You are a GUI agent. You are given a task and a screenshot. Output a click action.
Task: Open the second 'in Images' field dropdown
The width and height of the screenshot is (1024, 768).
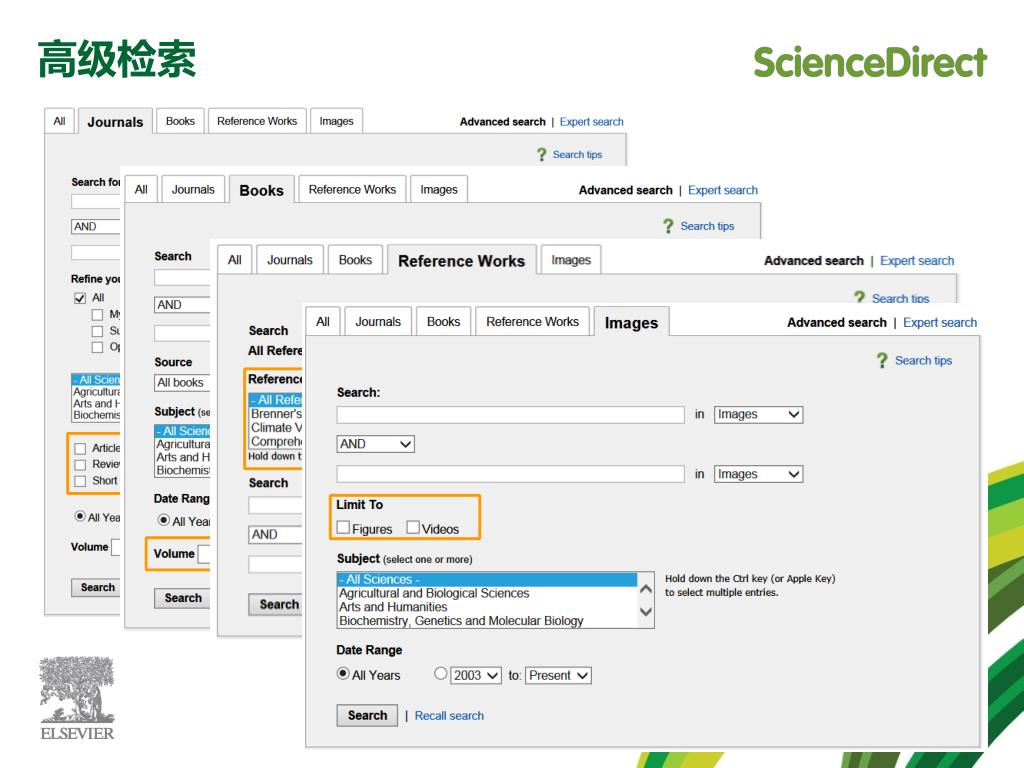pyautogui.click(x=758, y=474)
